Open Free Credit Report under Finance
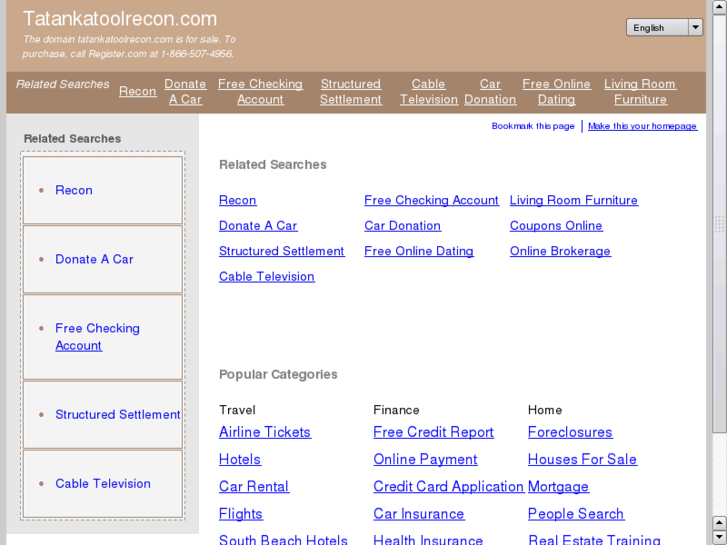This screenshot has height=545, width=727. (x=434, y=432)
